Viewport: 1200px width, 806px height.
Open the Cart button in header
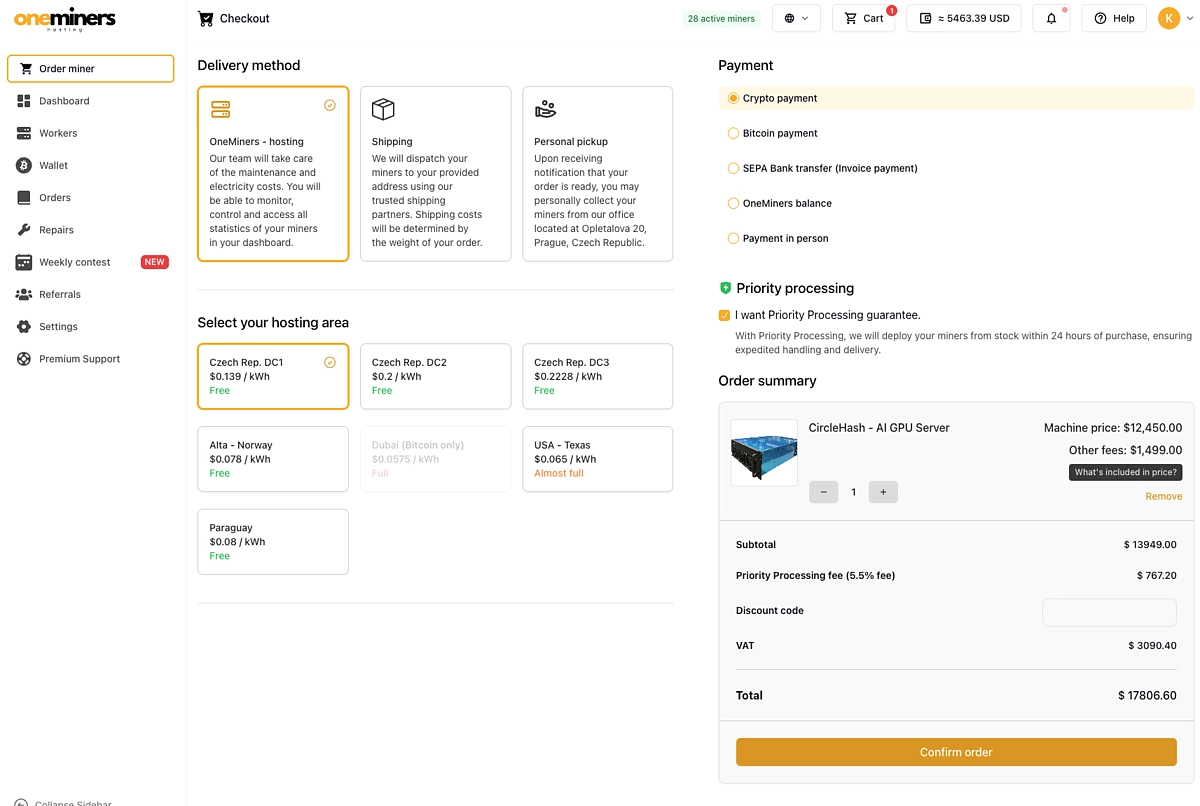pos(863,18)
